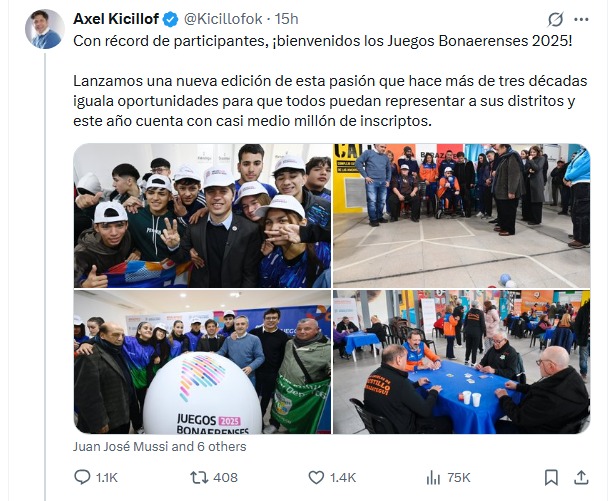Click the 15h timestamp
Image resolution: width=610 pixels, height=501 pixels.
point(286,19)
